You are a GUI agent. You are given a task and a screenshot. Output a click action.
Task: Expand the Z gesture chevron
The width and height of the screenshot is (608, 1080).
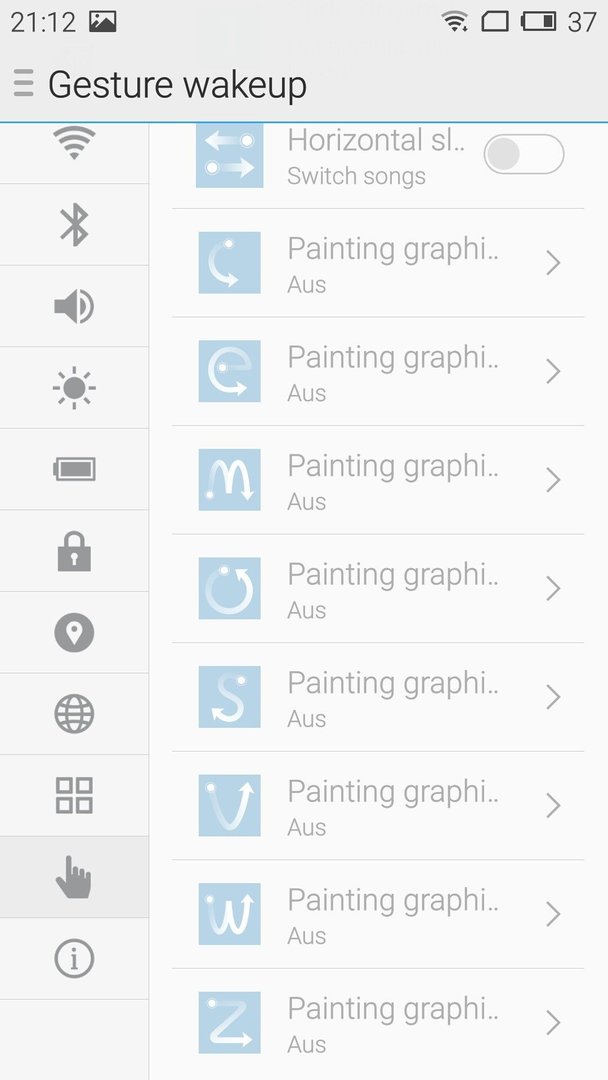coord(553,1023)
